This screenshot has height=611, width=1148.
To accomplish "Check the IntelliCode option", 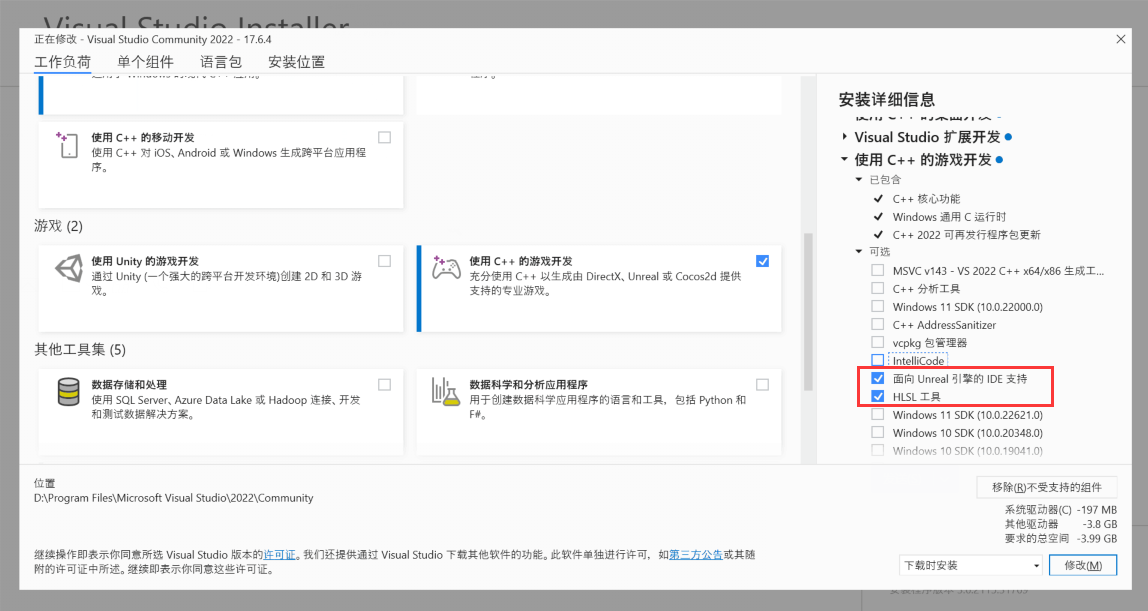I will [x=877, y=360].
